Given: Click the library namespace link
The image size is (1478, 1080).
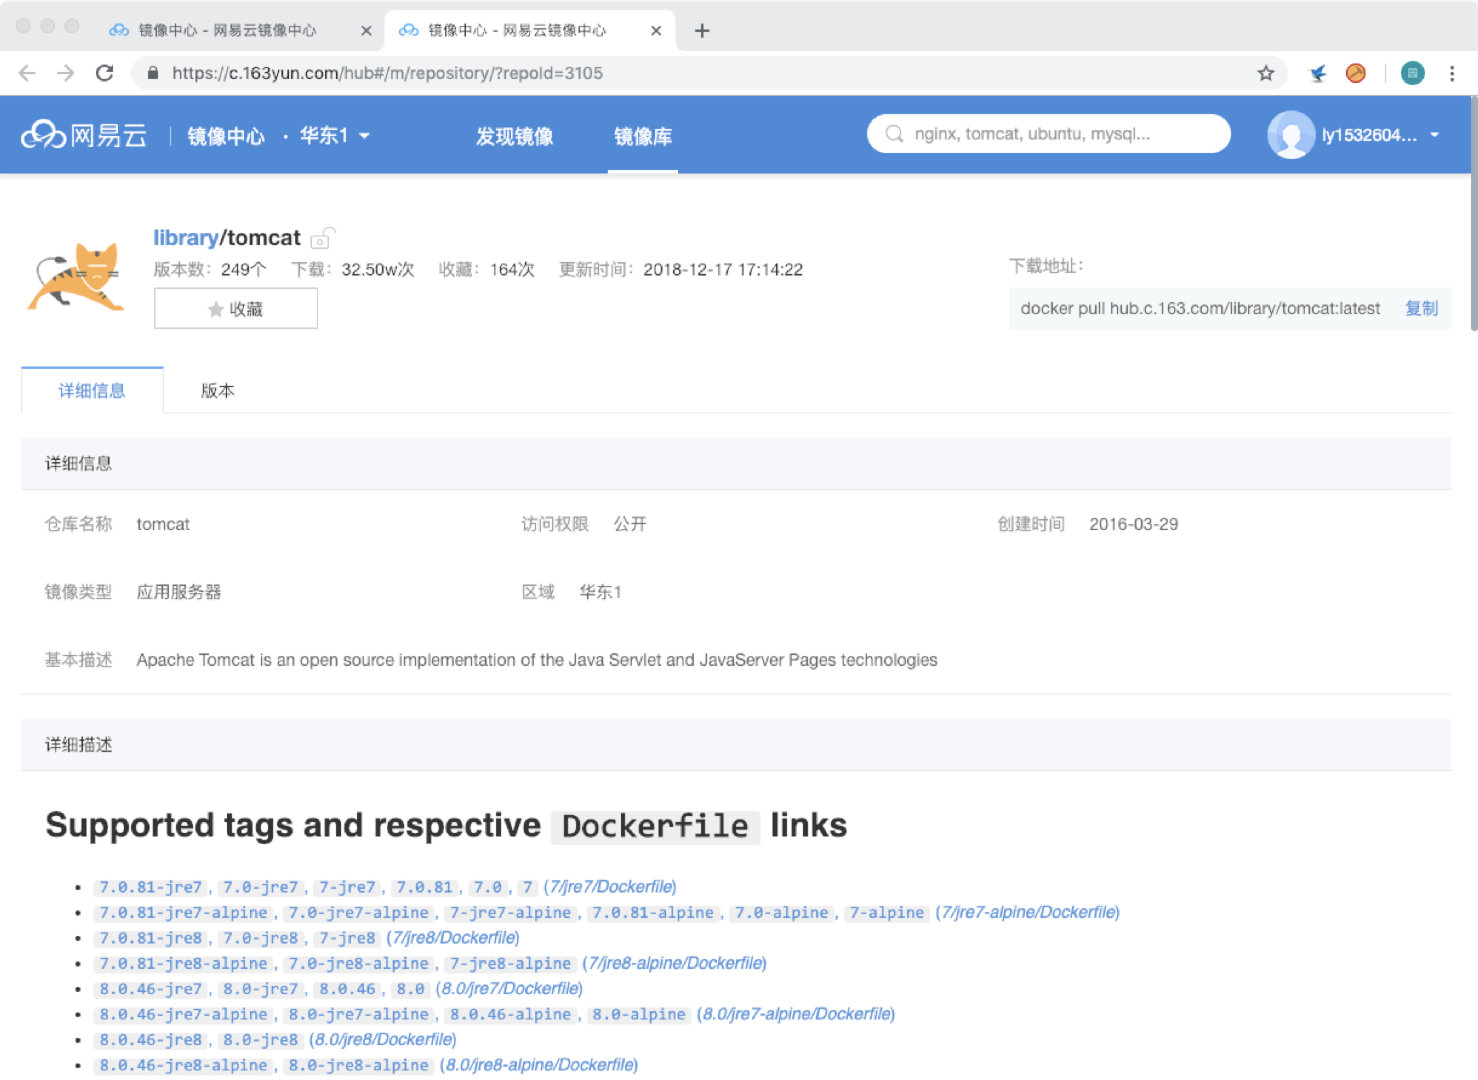Looking at the screenshot, I should pos(185,238).
